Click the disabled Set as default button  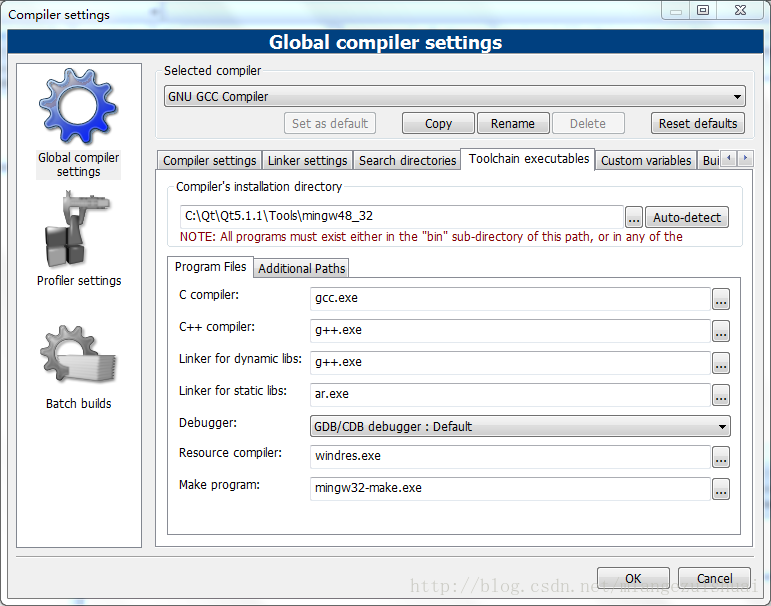pos(330,123)
